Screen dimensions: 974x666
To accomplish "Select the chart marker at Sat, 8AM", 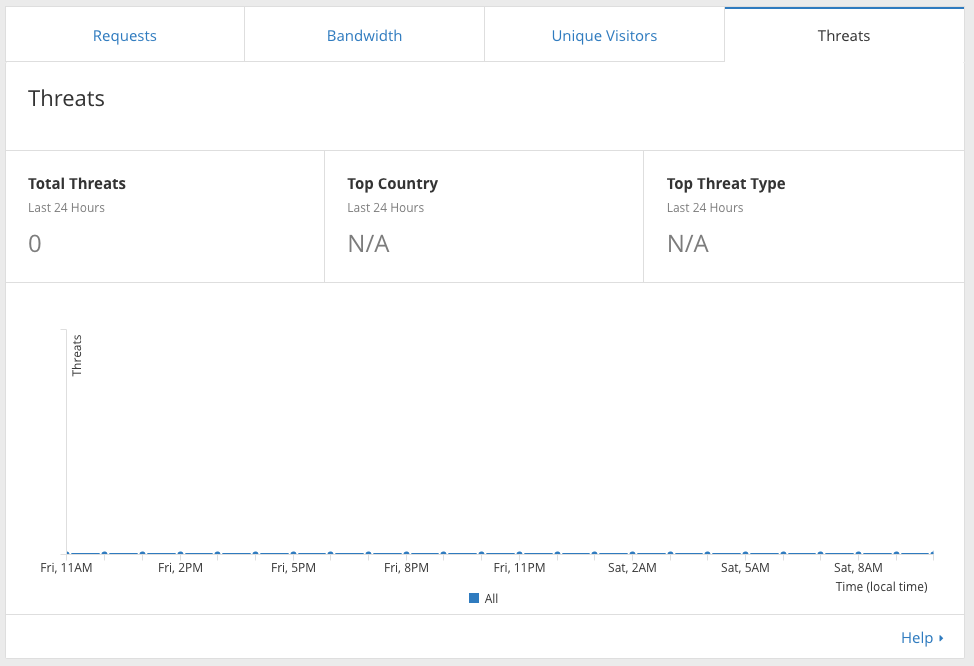I will coord(858,553).
